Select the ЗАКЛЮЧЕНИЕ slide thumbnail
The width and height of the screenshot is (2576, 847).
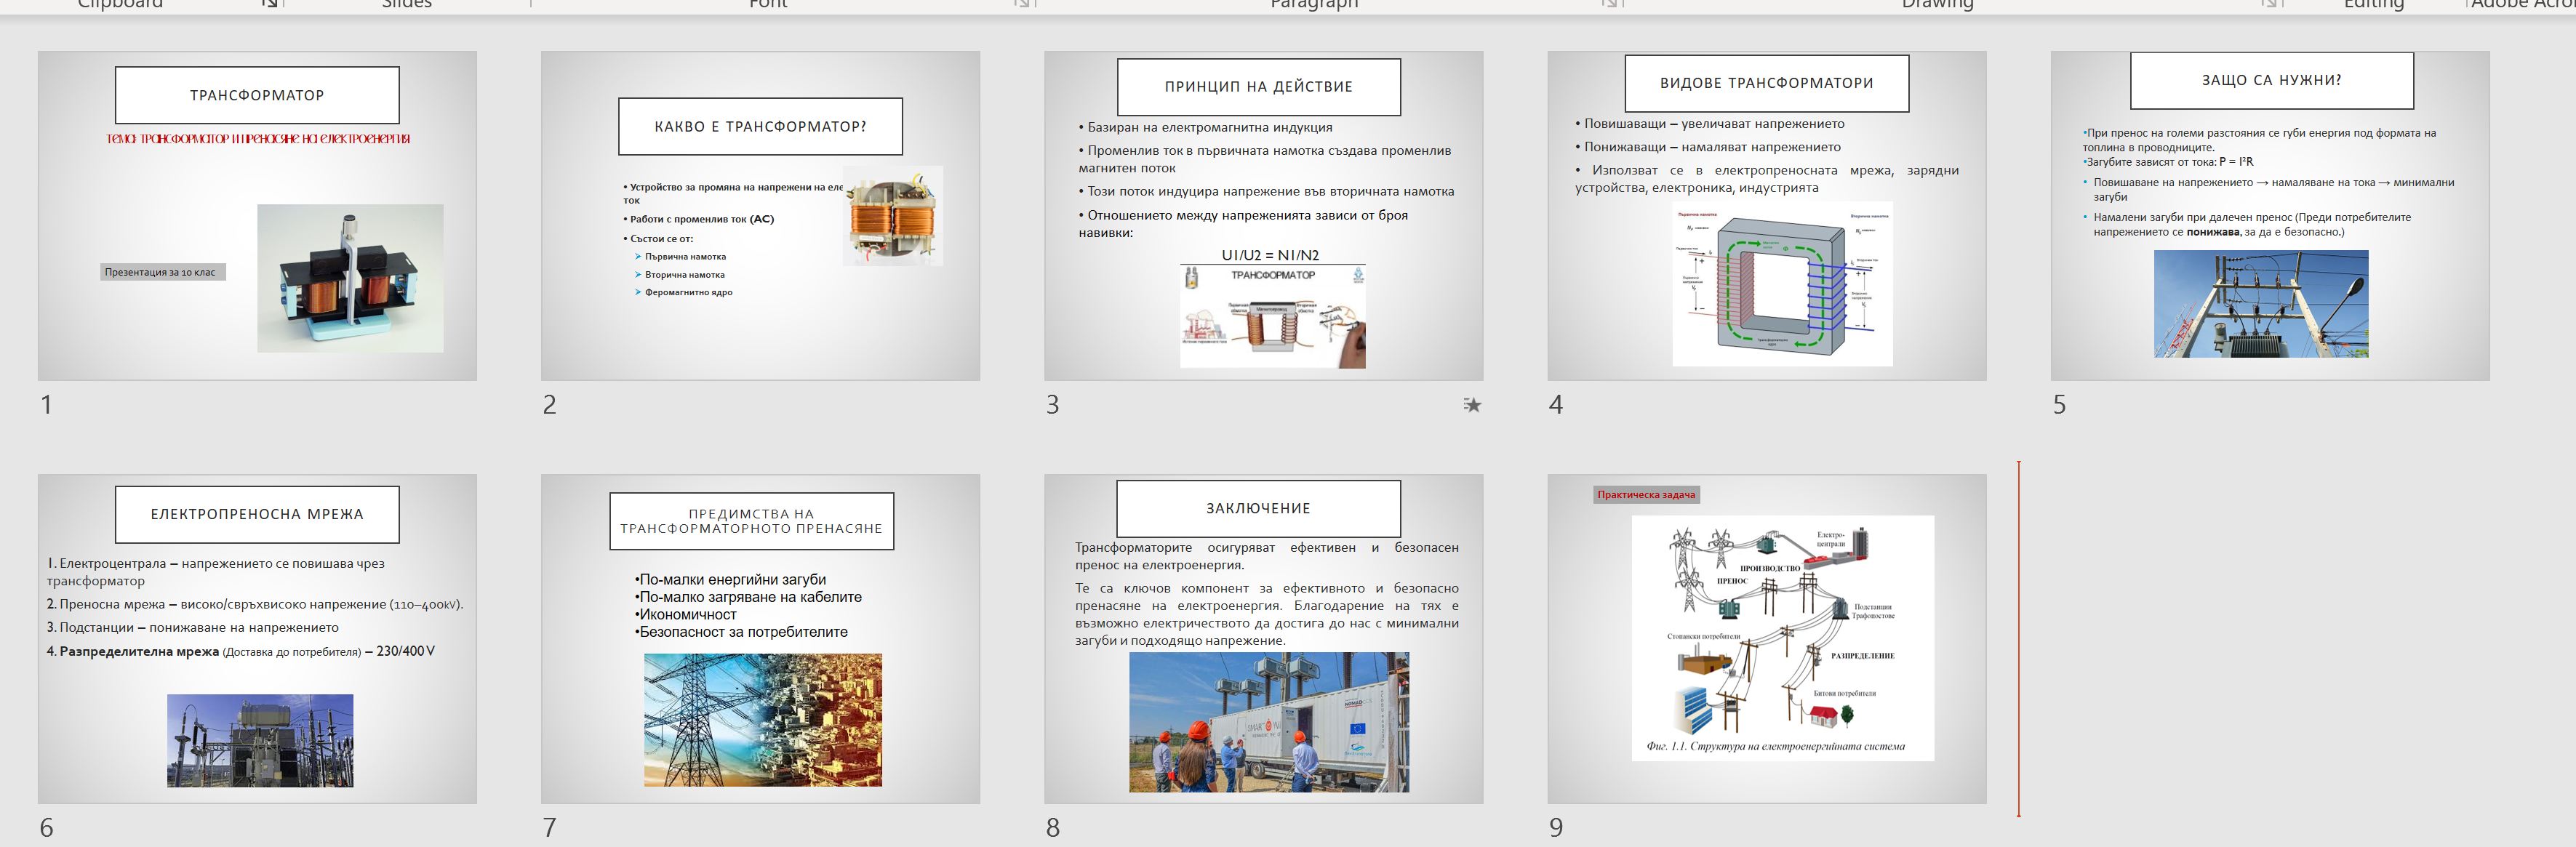[1263, 638]
